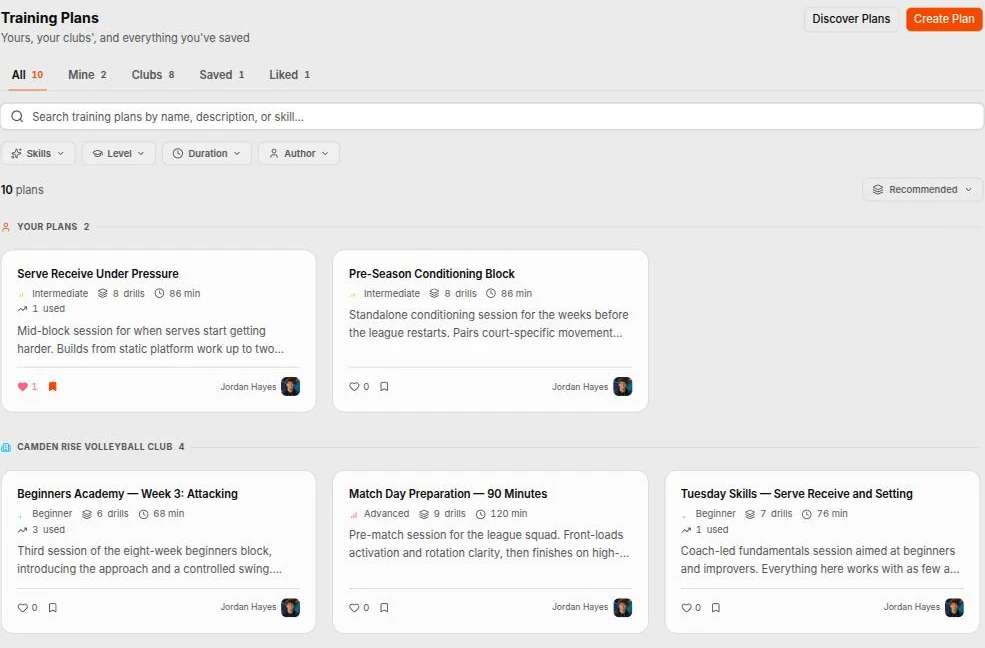Click the Create Plan button

[944, 19]
